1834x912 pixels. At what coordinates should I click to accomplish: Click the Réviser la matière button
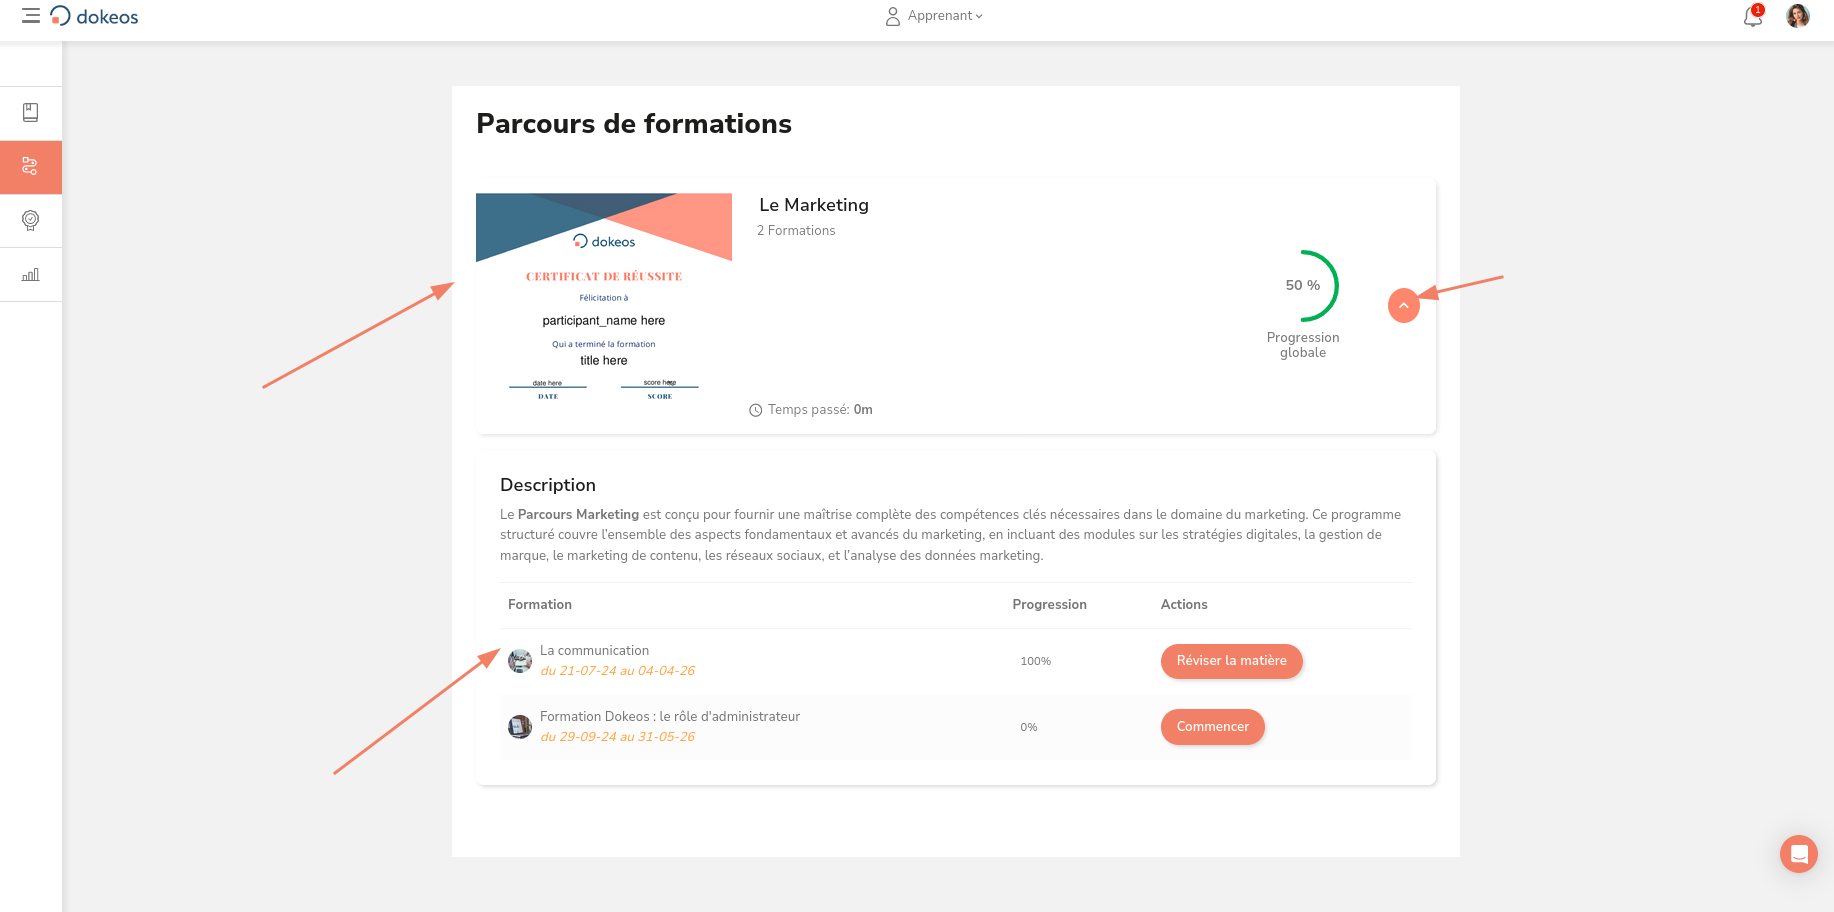coord(1231,661)
